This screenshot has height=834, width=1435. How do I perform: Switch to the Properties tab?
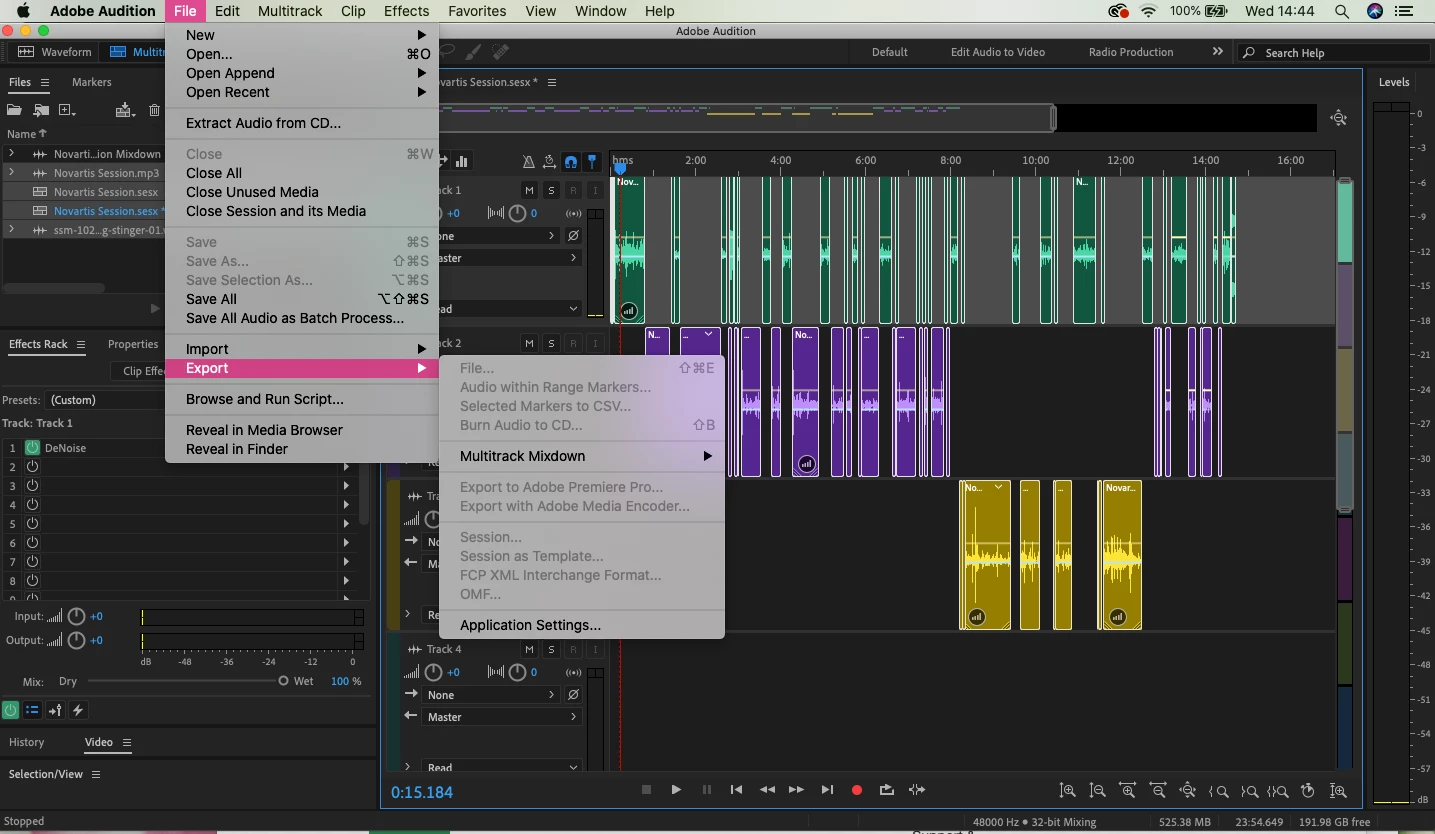pos(133,344)
